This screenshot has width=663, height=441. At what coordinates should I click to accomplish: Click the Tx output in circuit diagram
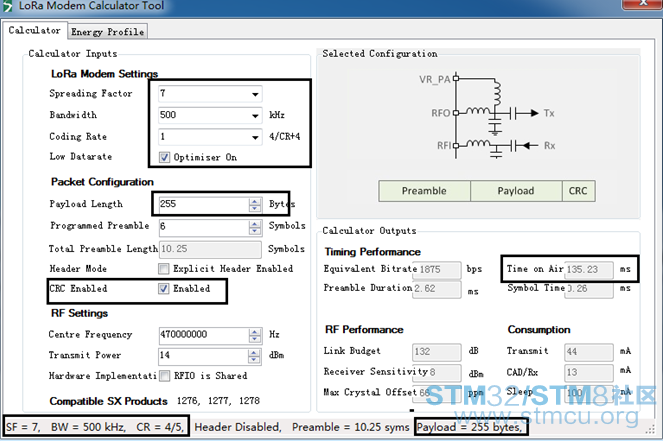pos(549,113)
